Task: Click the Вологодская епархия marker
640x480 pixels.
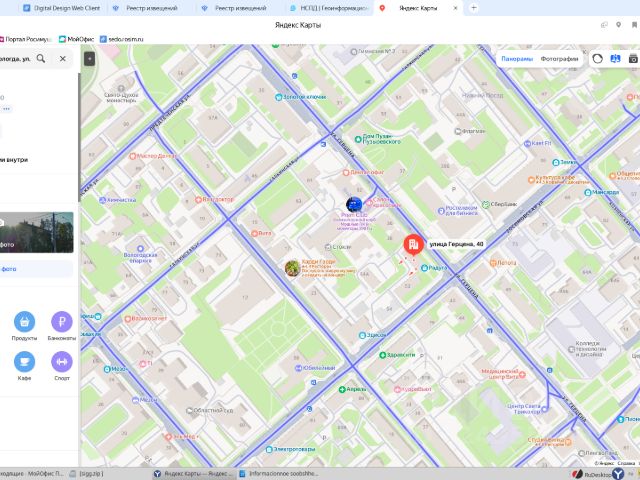Action: coord(140,249)
